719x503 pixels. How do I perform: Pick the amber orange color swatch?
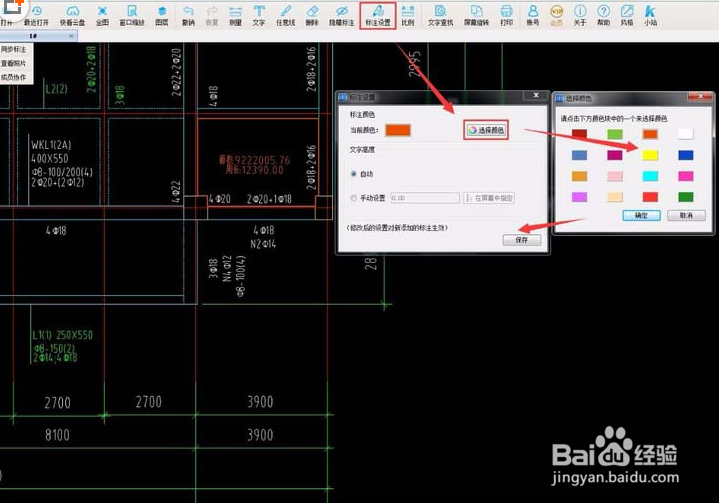(580, 176)
